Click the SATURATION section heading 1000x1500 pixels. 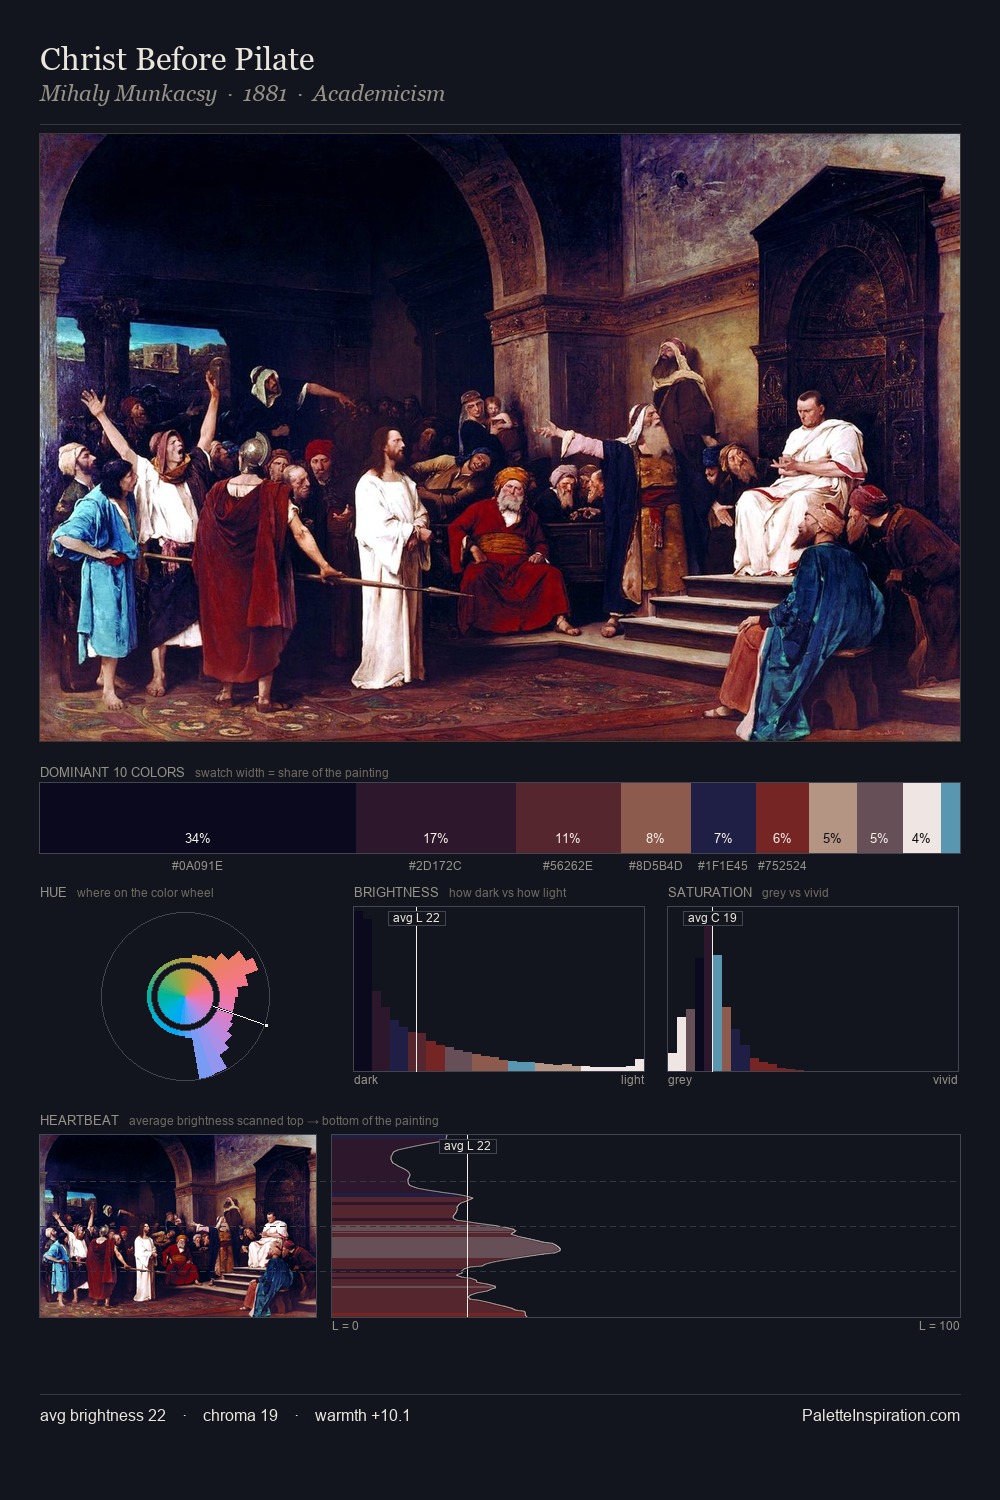click(x=710, y=892)
